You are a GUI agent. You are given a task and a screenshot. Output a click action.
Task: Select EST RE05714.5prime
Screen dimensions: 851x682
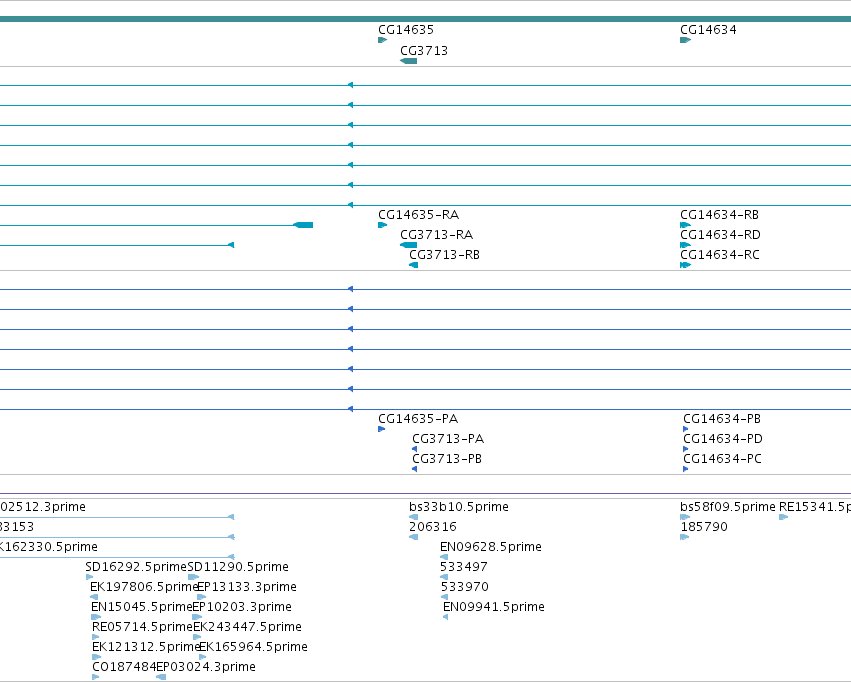coord(142,627)
